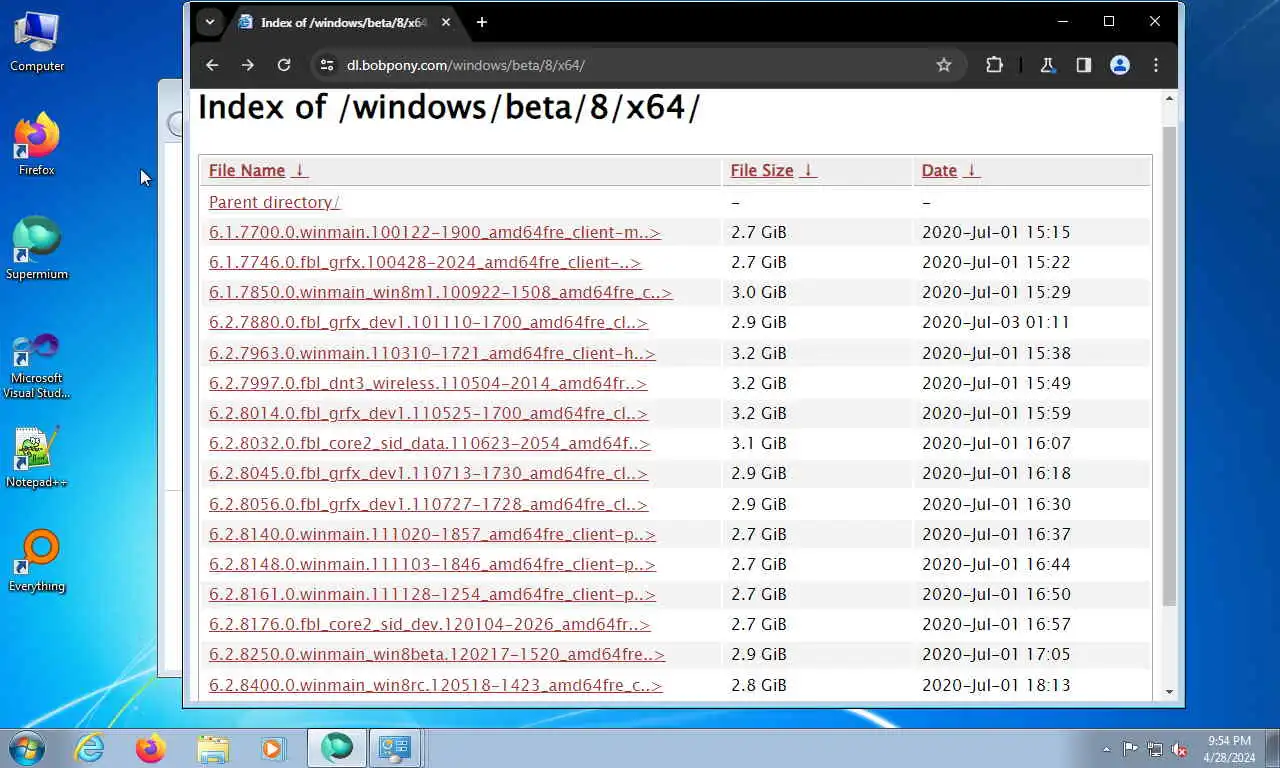This screenshot has height=768, width=1280.
Task: Sort descending by File Size arrow
Action: (x=808, y=170)
